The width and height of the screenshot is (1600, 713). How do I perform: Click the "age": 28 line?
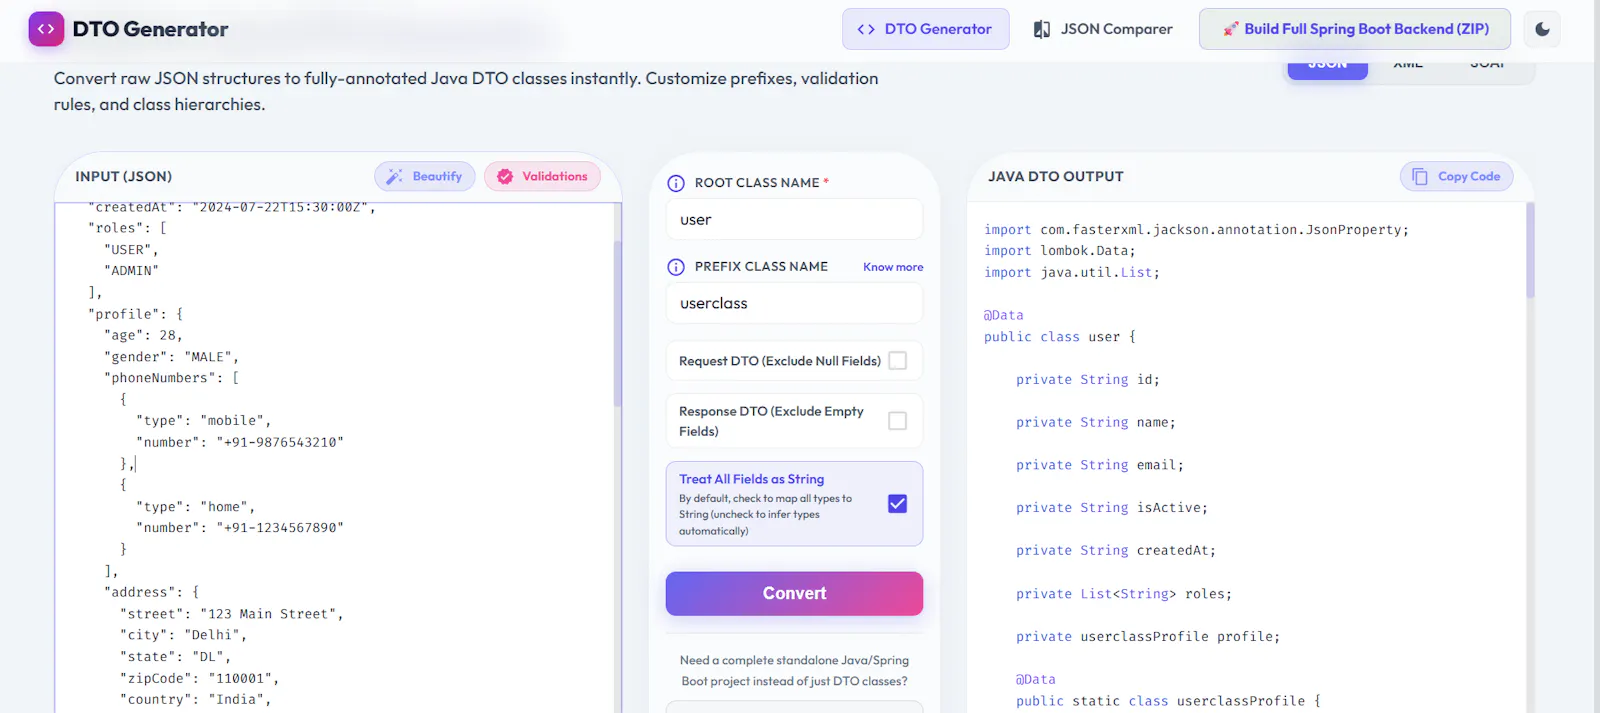(143, 336)
